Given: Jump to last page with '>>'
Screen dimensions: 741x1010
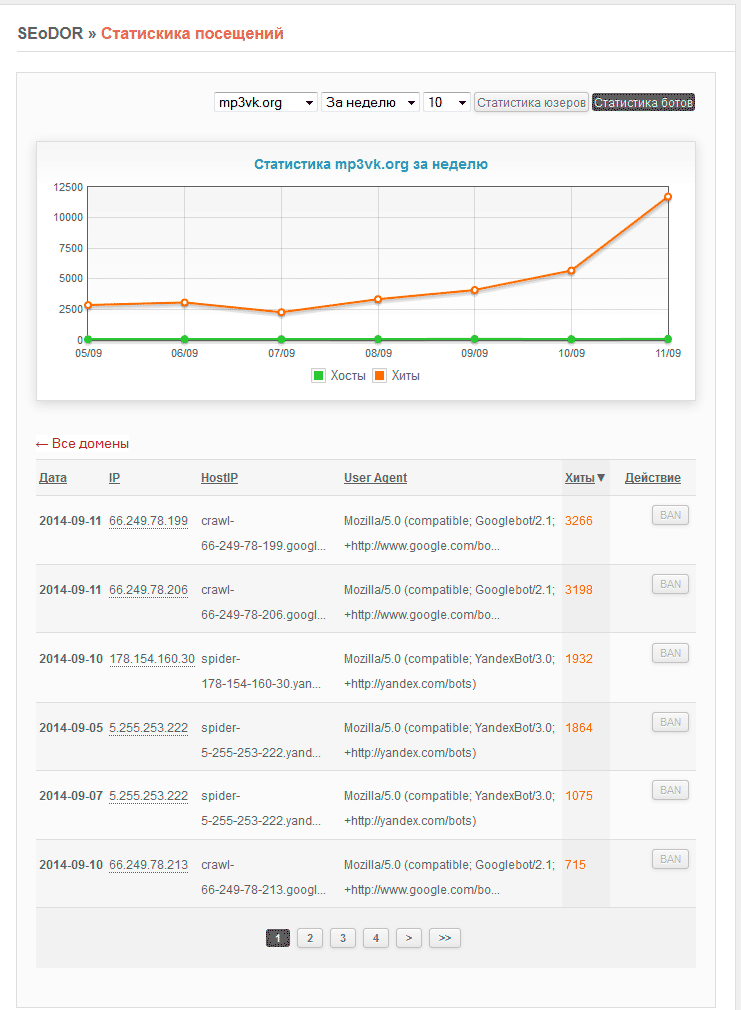Looking at the screenshot, I should pyautogui.click(x=445, y=938).
